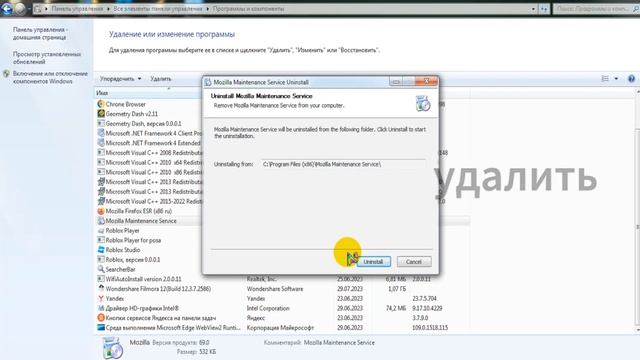Viewport: 640px width, 360px height.
Task: Select Roblox, версия 0.0.0.1 icon
Action: [101, 260]
